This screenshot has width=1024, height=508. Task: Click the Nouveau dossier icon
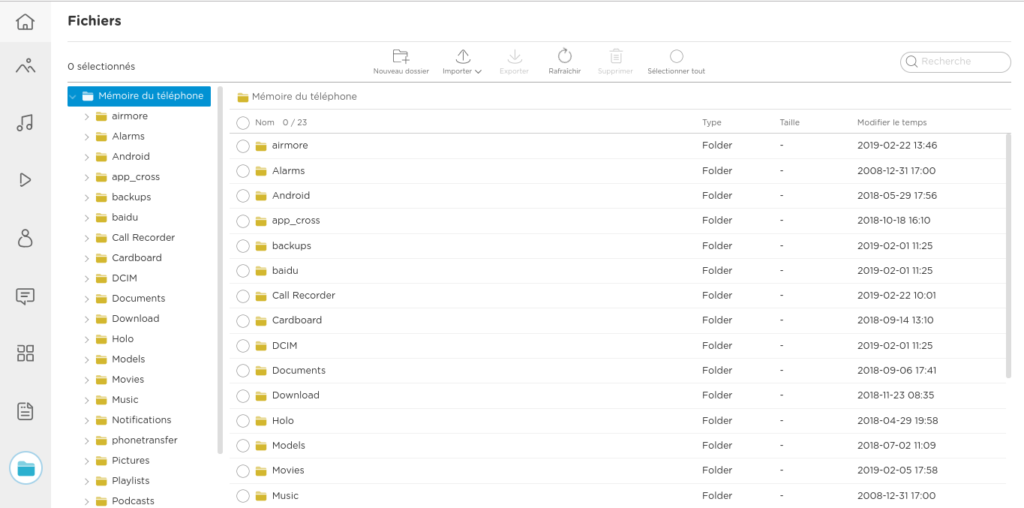[401, 56]
